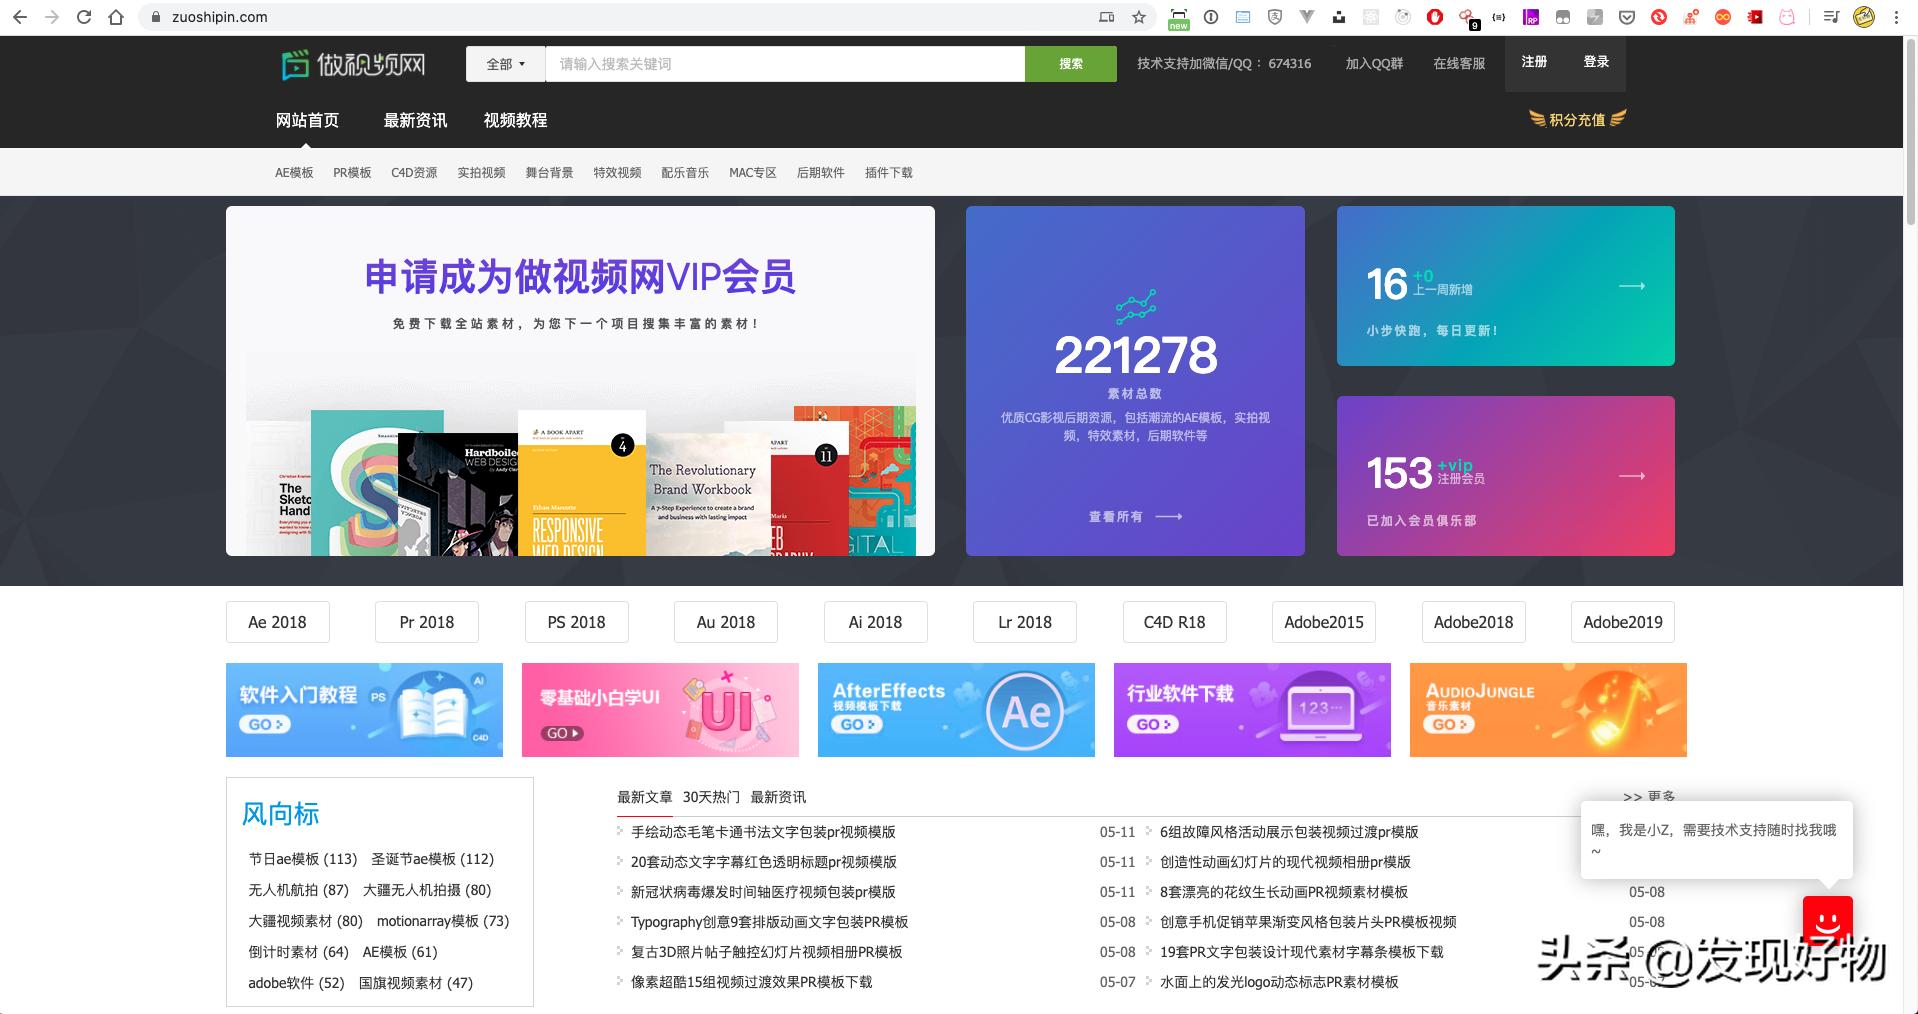Open 后期软件 category

pyautogui.click(x=820, y=173)
